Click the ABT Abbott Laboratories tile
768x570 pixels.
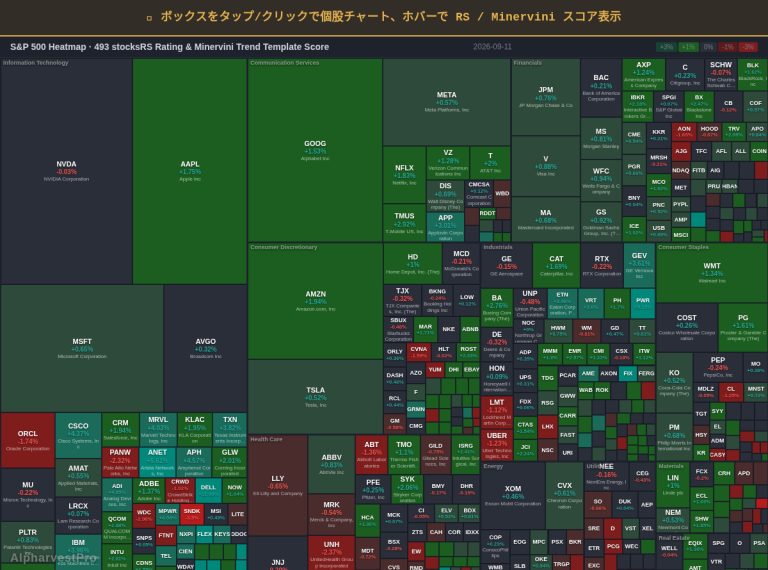(371, 454)
